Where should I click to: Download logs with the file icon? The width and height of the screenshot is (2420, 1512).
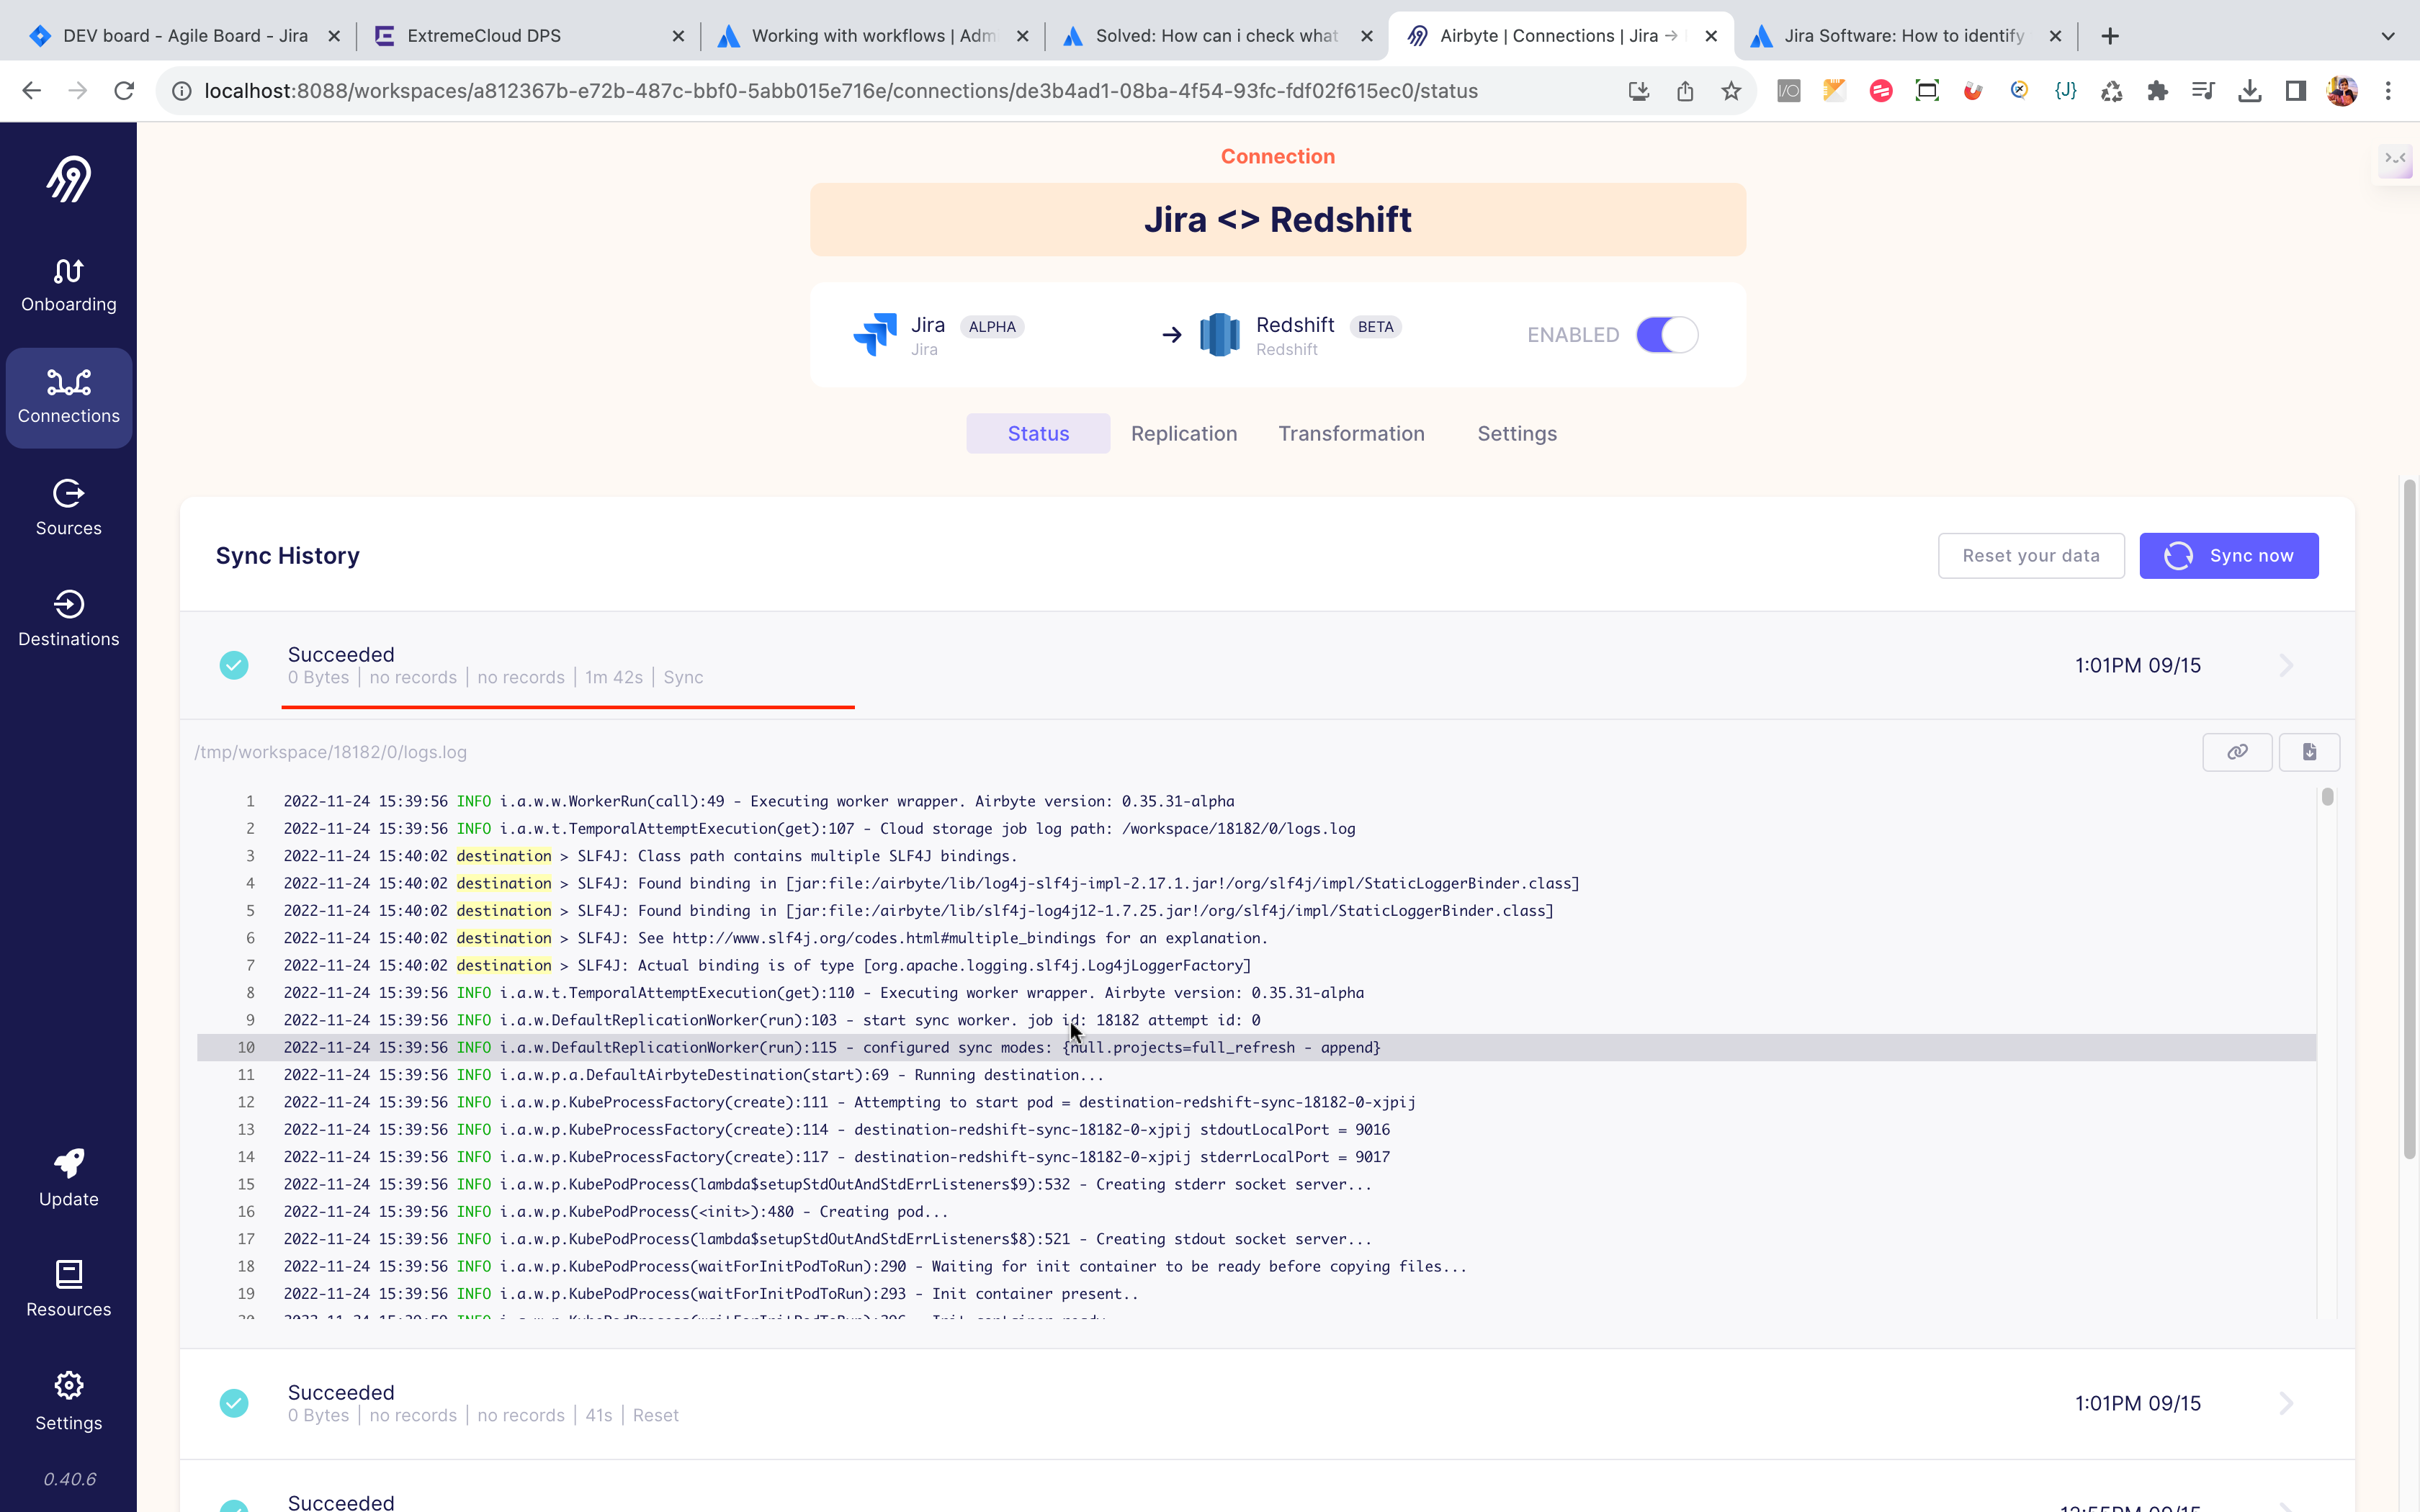(2309, 752)
